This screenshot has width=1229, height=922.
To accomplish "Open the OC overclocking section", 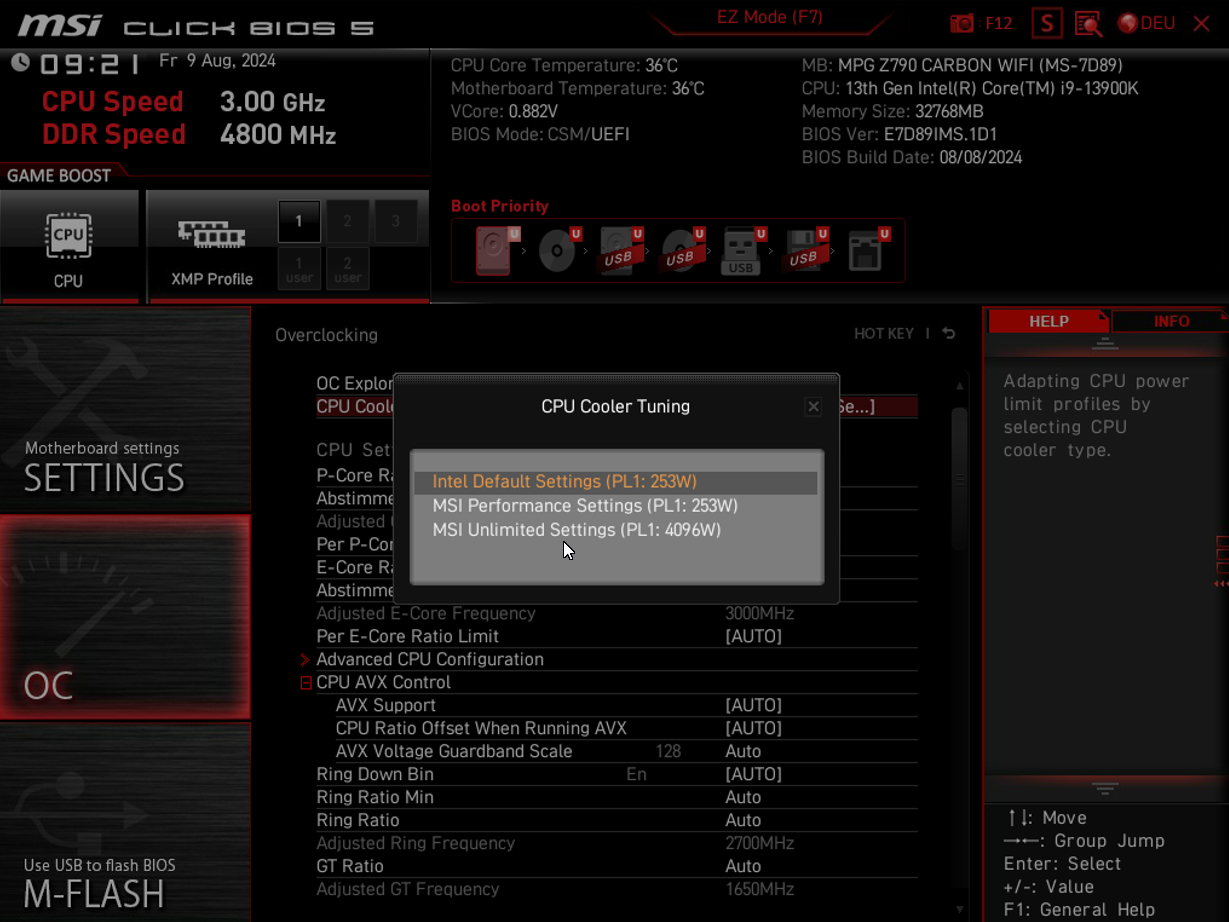I will [x=125, y=616].
